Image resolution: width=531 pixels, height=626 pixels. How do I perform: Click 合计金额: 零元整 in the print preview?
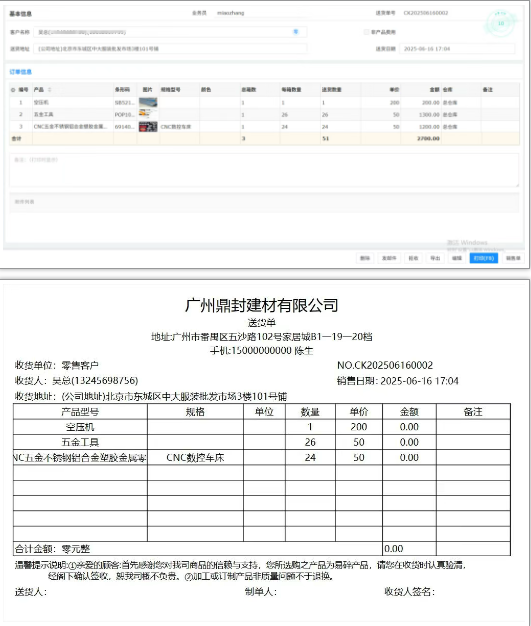click(x=52, y=549)
